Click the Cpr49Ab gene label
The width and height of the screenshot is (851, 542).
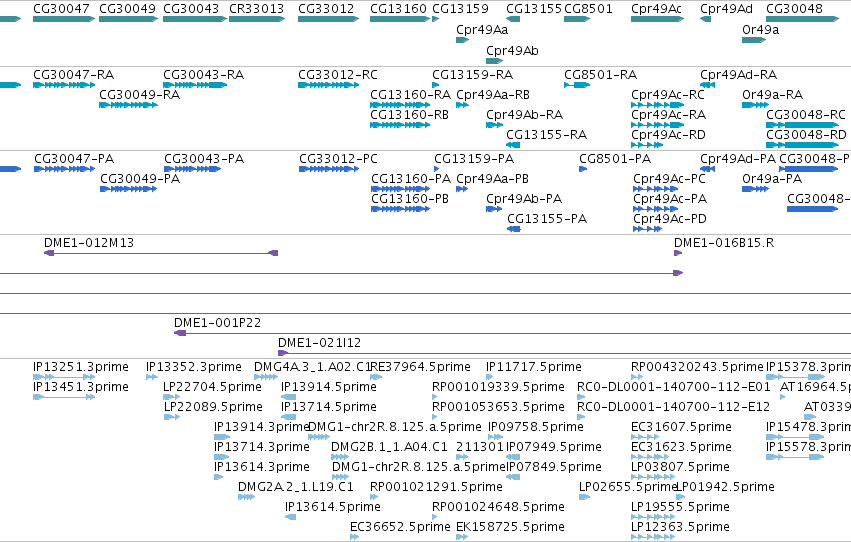pyautogui.click(x=512, y=50)
